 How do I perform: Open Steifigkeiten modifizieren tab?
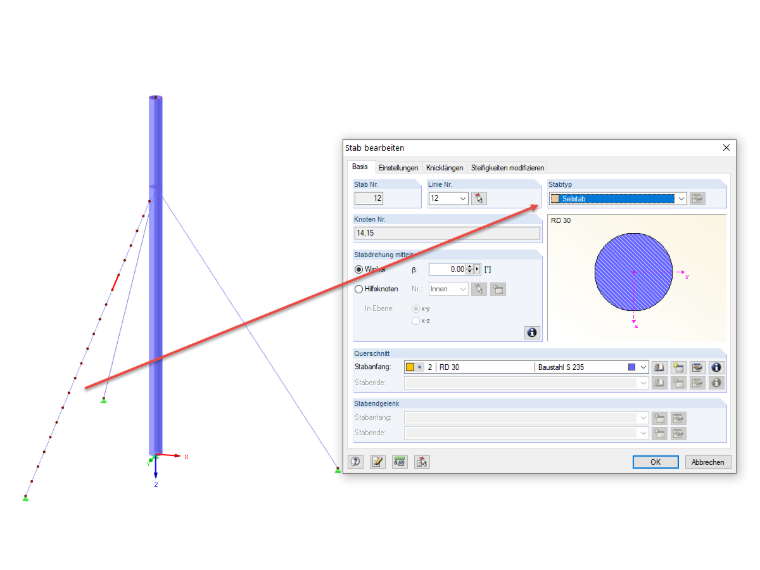[507, 168]
